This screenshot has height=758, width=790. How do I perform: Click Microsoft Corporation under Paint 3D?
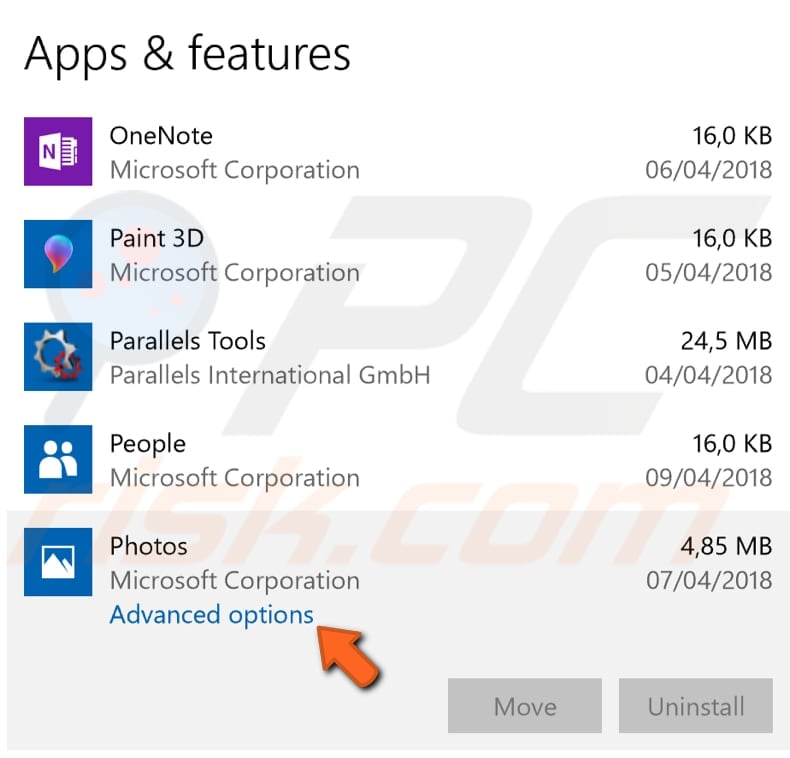[235, 273]
